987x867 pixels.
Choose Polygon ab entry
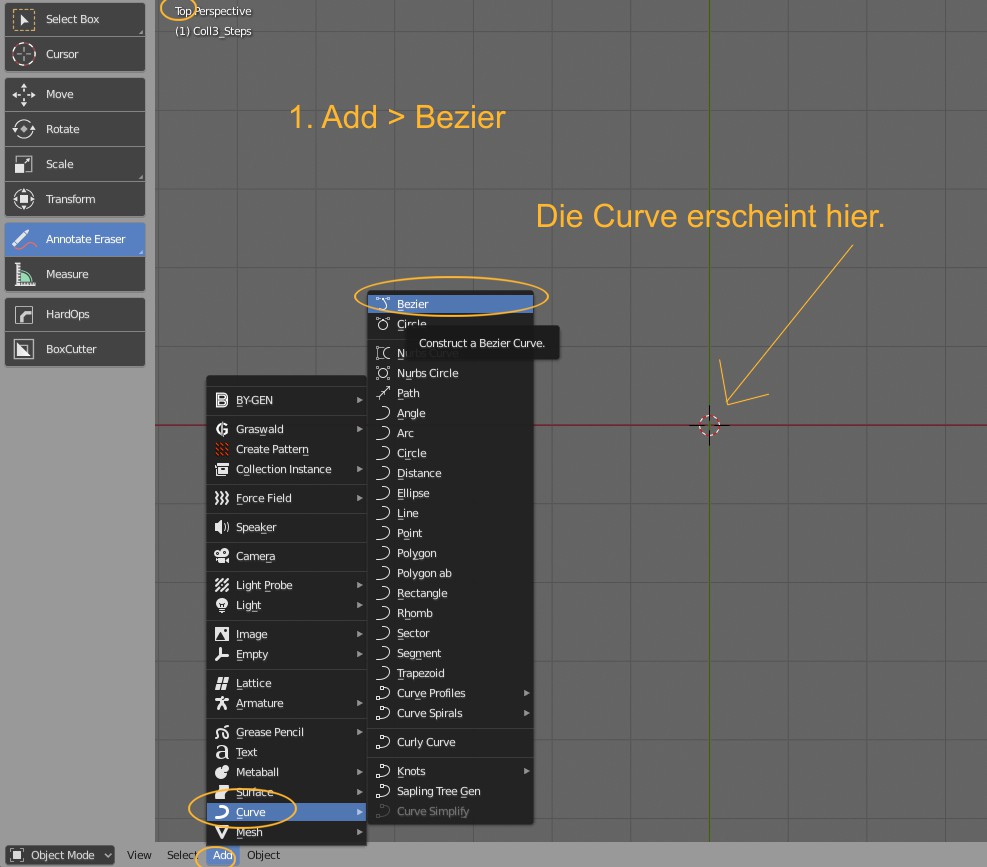[x=450, y=574]
